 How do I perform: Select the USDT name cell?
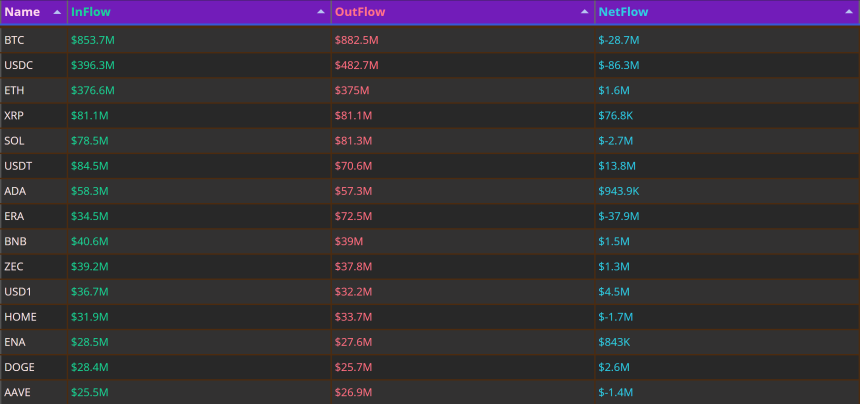point(34,166)
